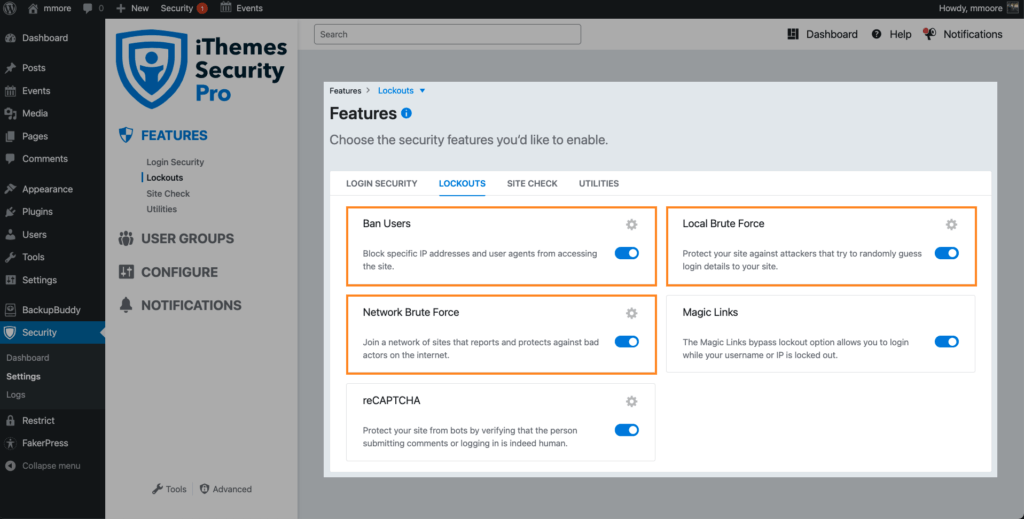Image resolution: width=1024 pixels, height=519 pixels.
Task: Collapse the WordPress admin menu
Action: 42,465
